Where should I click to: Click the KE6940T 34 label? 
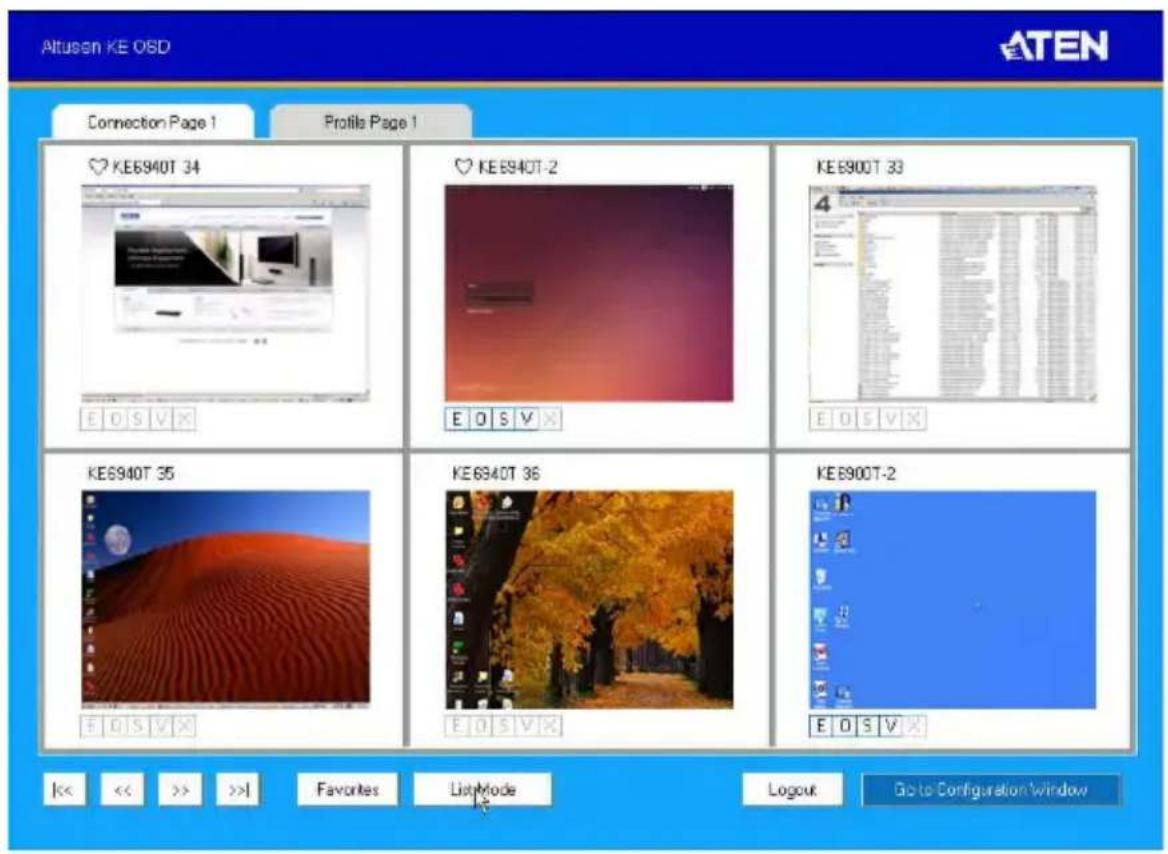pos(156,167)
